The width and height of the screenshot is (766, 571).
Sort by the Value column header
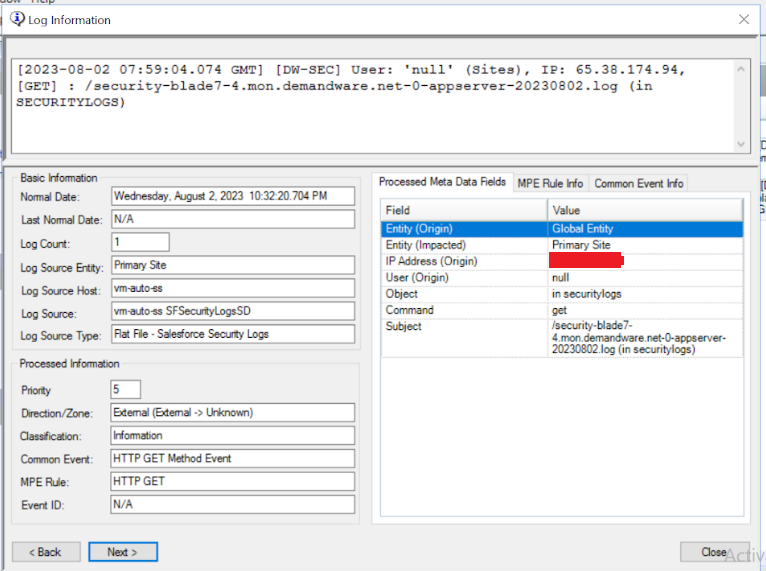point(644,211)
